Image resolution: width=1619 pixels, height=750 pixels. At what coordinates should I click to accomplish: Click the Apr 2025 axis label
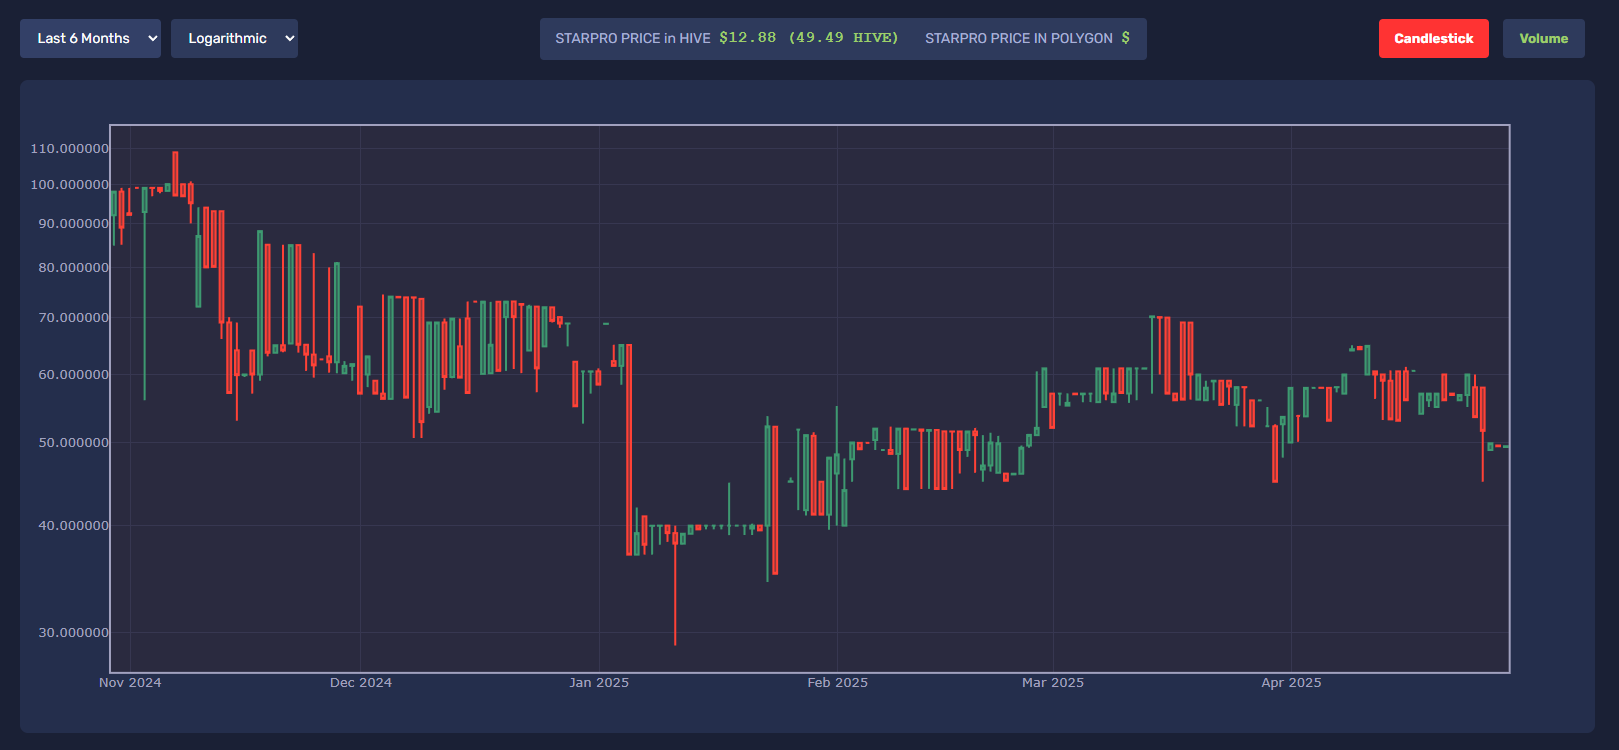[1291, 683]
